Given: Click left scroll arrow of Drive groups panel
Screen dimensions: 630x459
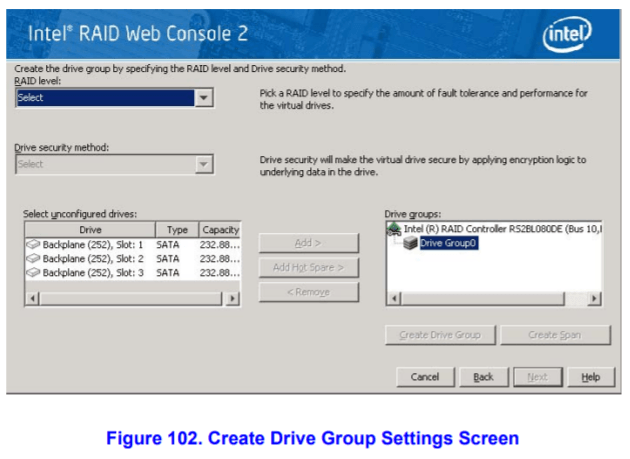Looking at the screenshot, I should tap(395, 299).
